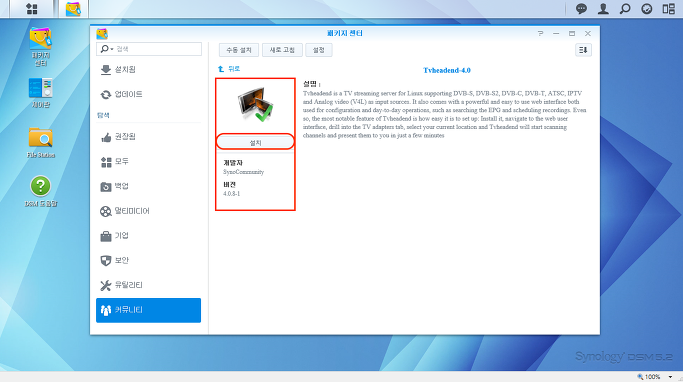This screenshot has height=382, width=683.
Task: Click the Tvheadend-4.0 title text
Action: 446,70
